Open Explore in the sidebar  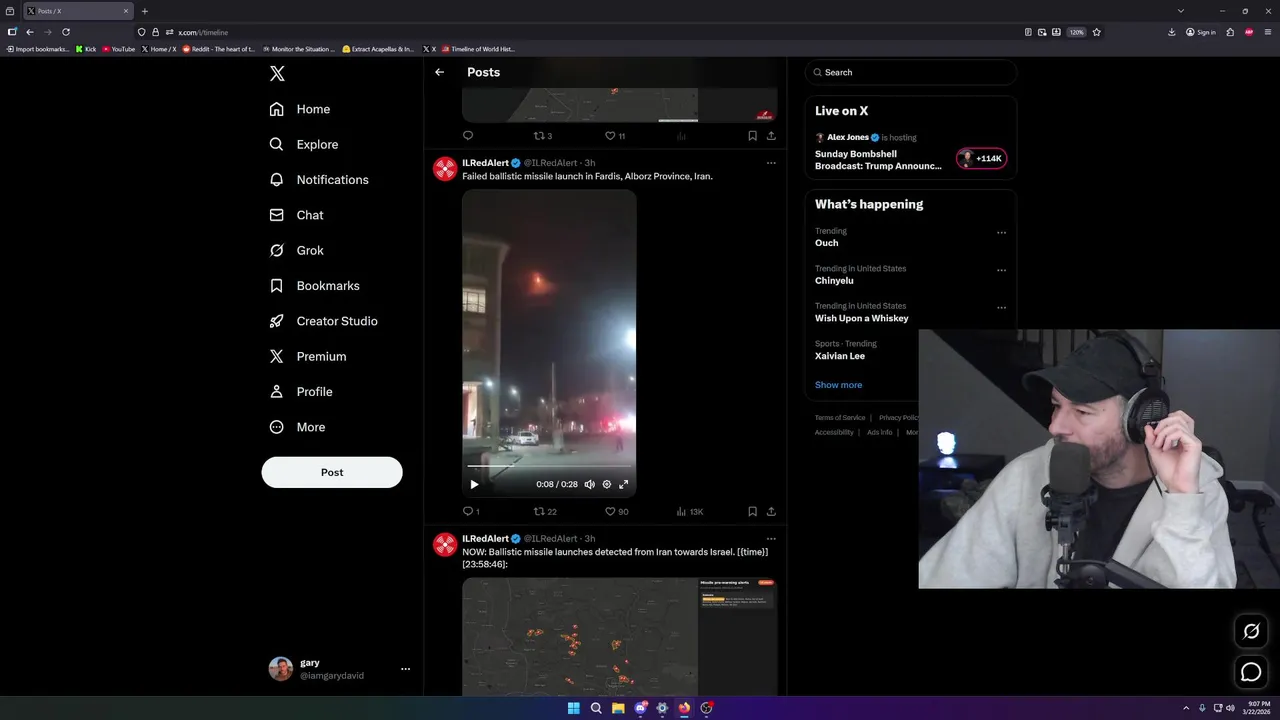pos(304,144)
